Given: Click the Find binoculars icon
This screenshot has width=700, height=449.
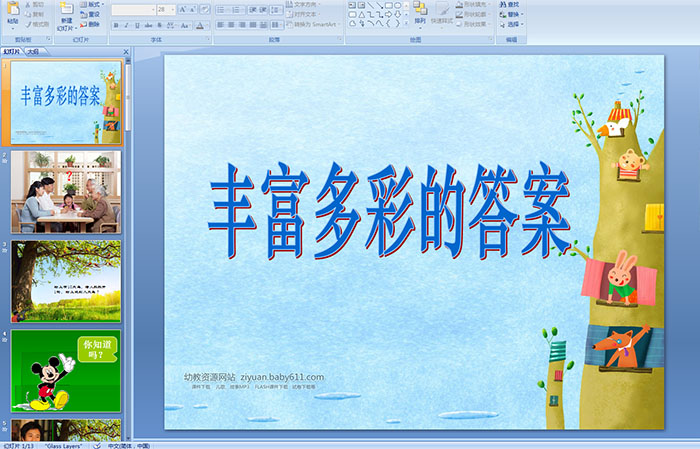Looking at the screenshot, I should tap(503, 4).
